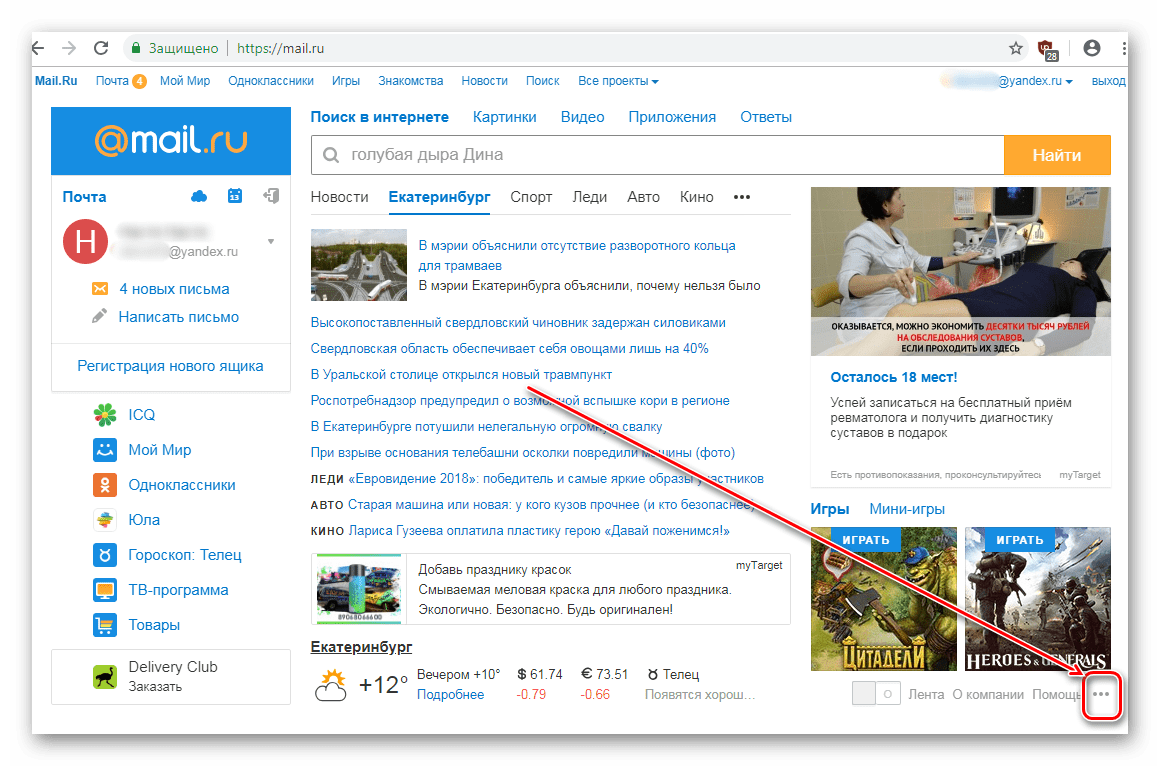Open the three-dots footer menu
This screenshot has width=1160, height=766.
click(x=1101, y=694)
